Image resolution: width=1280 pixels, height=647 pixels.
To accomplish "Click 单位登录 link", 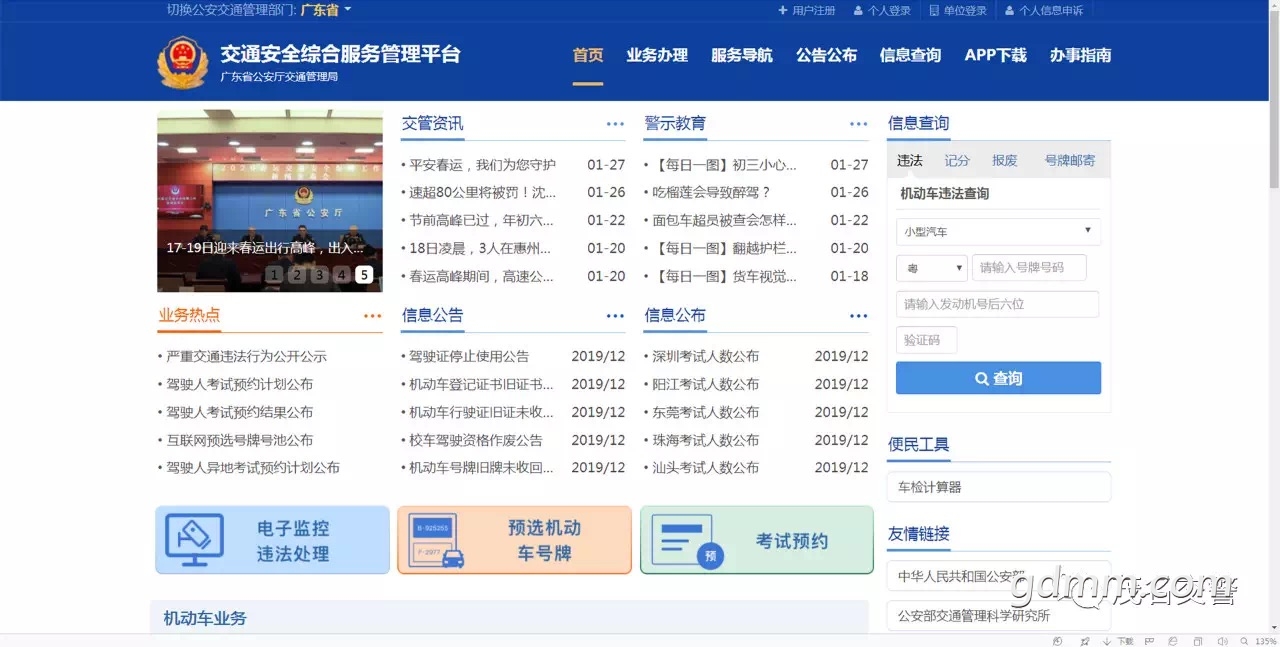I will click(965, 10).
